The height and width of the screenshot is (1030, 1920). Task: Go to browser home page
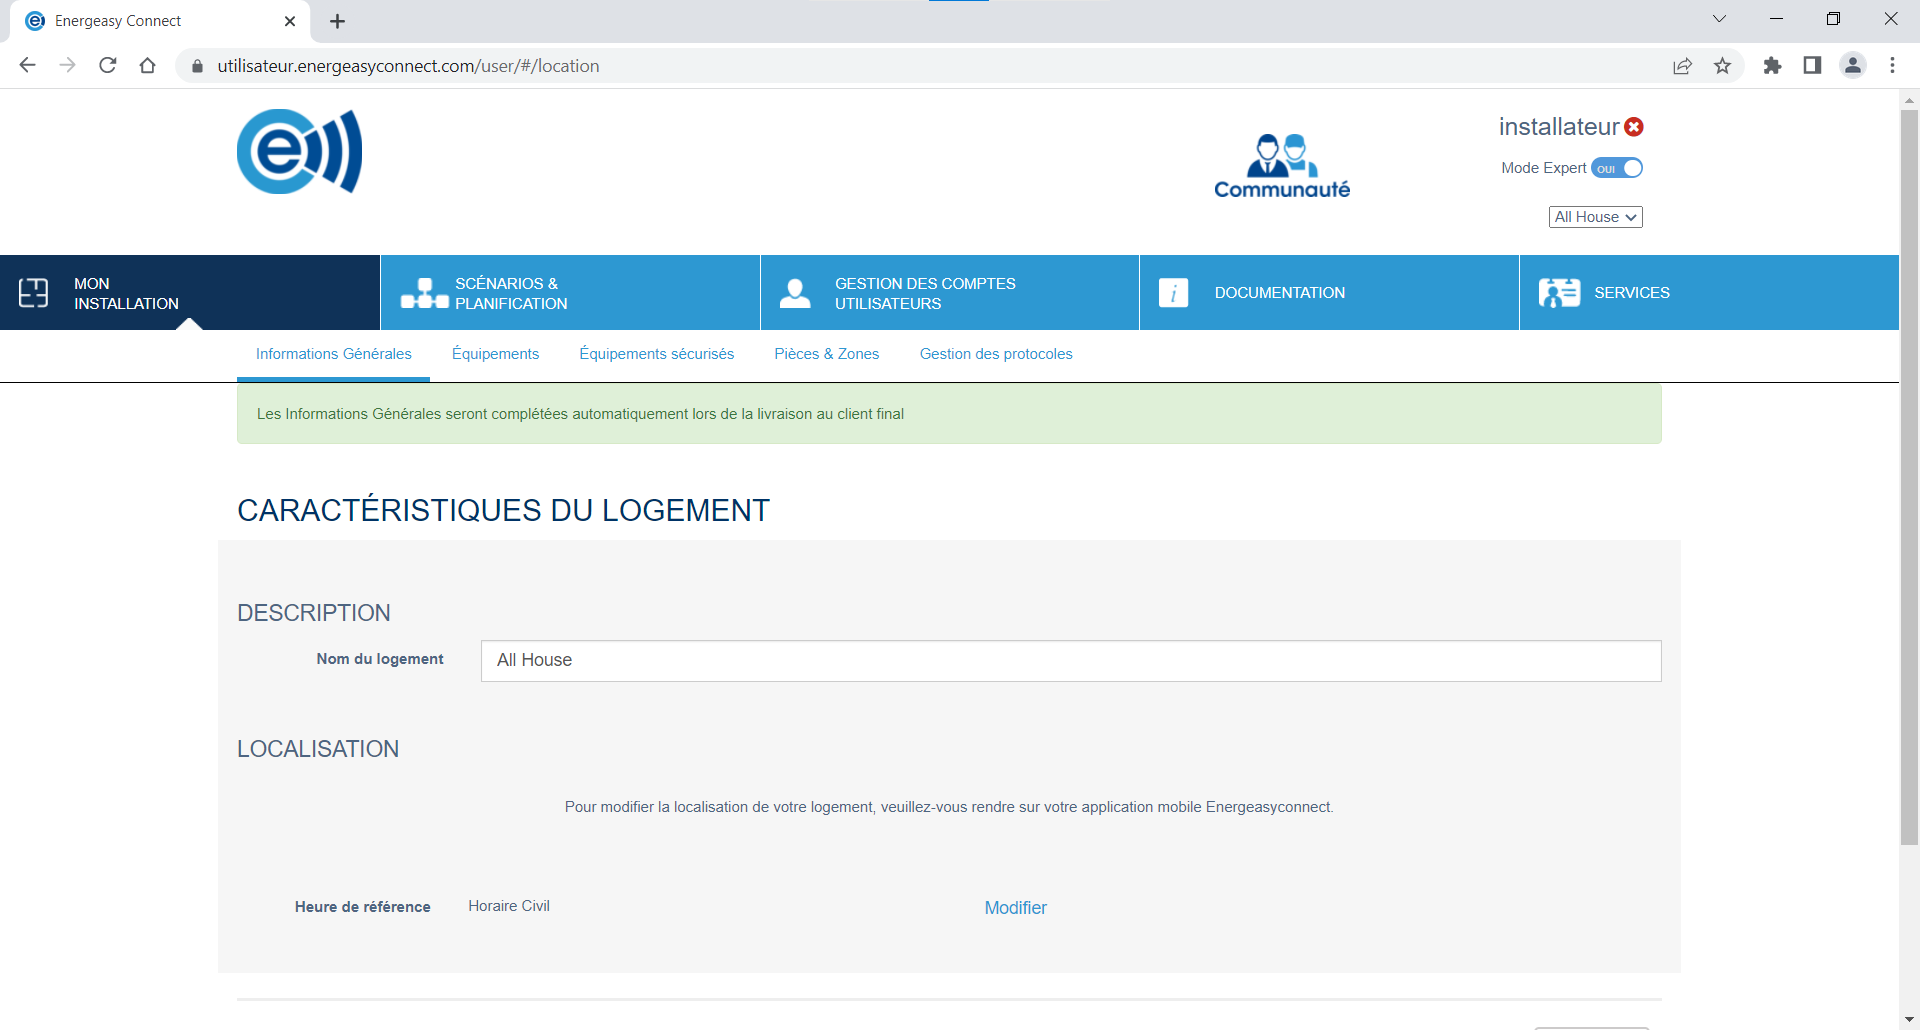(x=148, y=66)
